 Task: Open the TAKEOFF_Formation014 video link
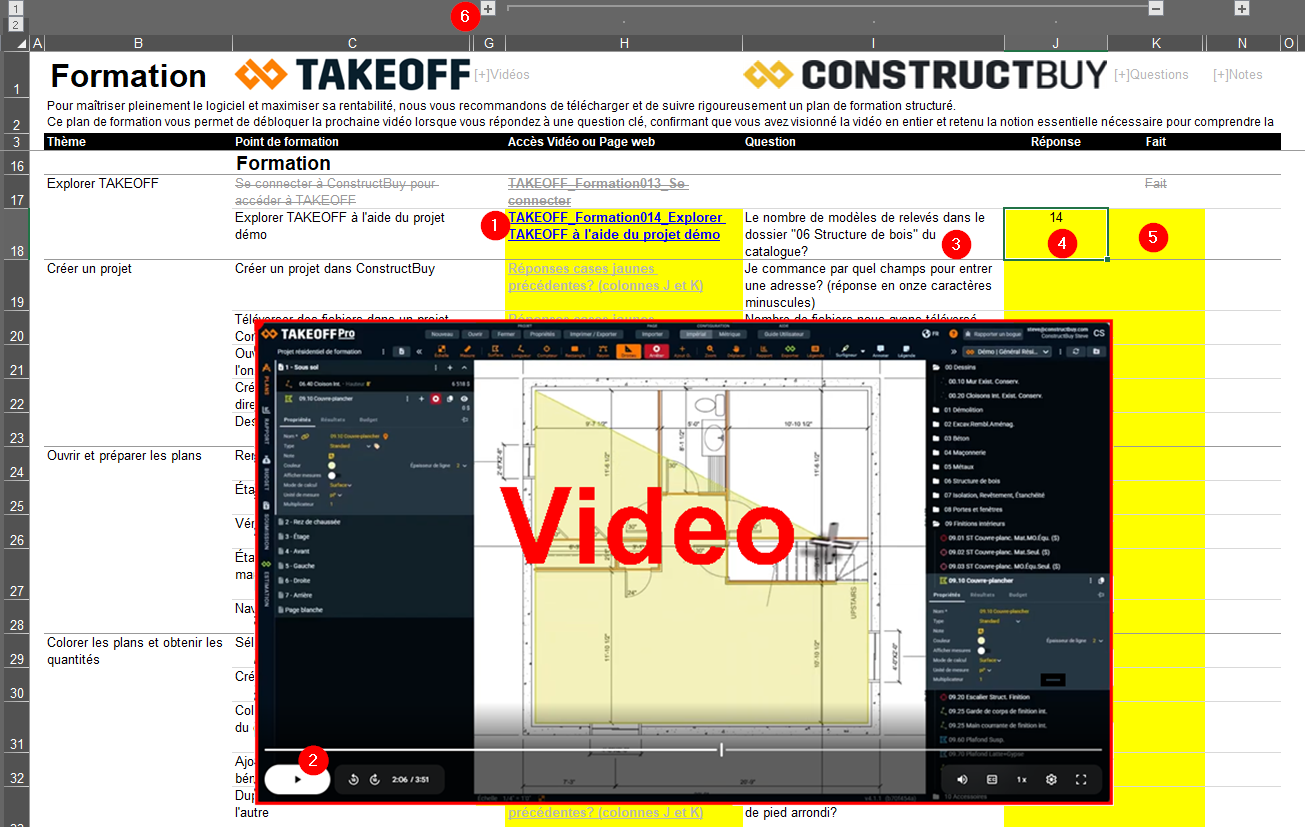615,226
